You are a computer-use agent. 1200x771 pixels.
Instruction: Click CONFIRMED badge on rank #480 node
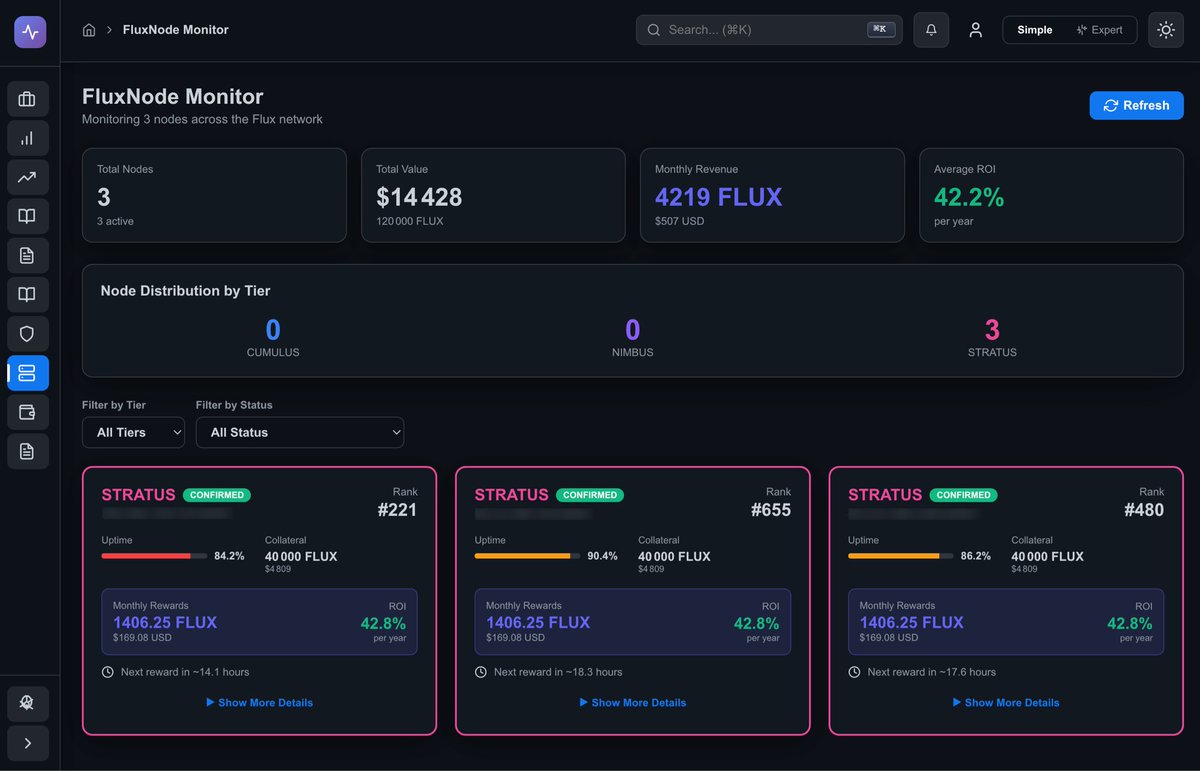964,495
